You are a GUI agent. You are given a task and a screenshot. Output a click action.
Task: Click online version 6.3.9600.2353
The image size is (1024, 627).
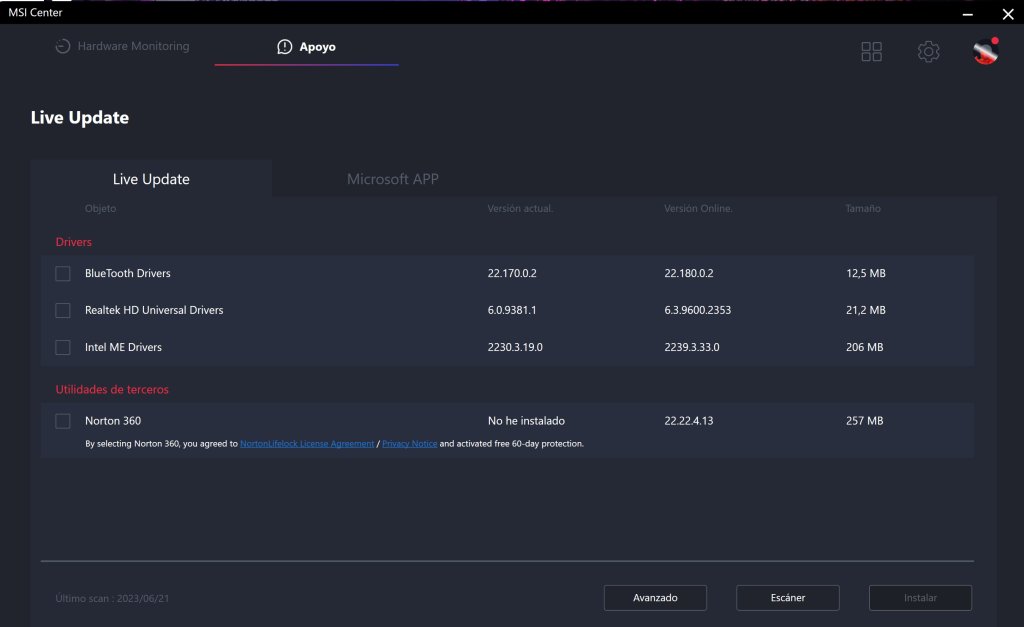697,310
